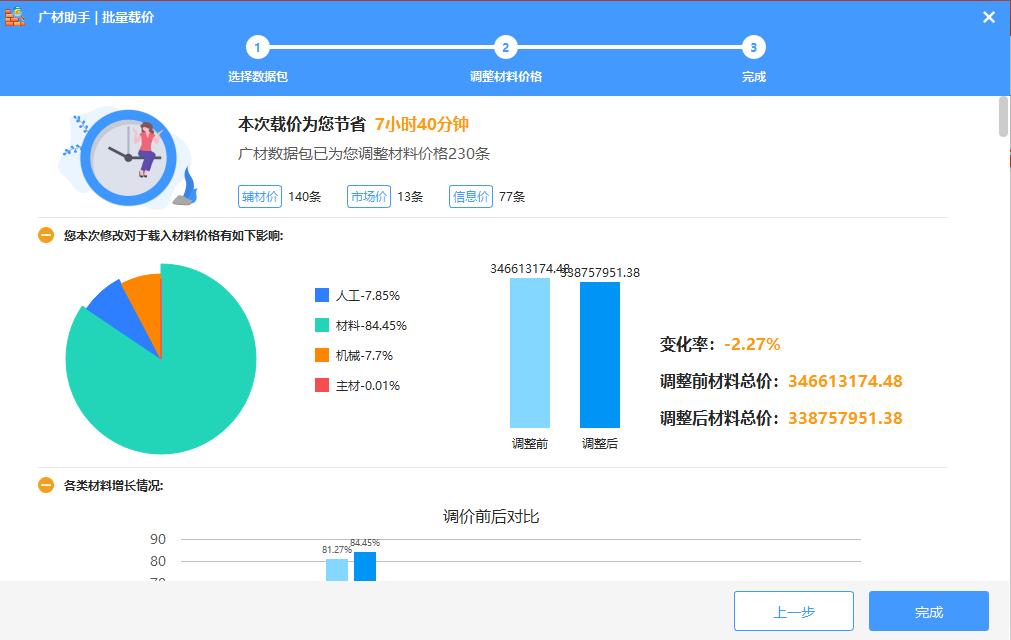Select the step 1 circle indicator

click(x=258, y=46)
